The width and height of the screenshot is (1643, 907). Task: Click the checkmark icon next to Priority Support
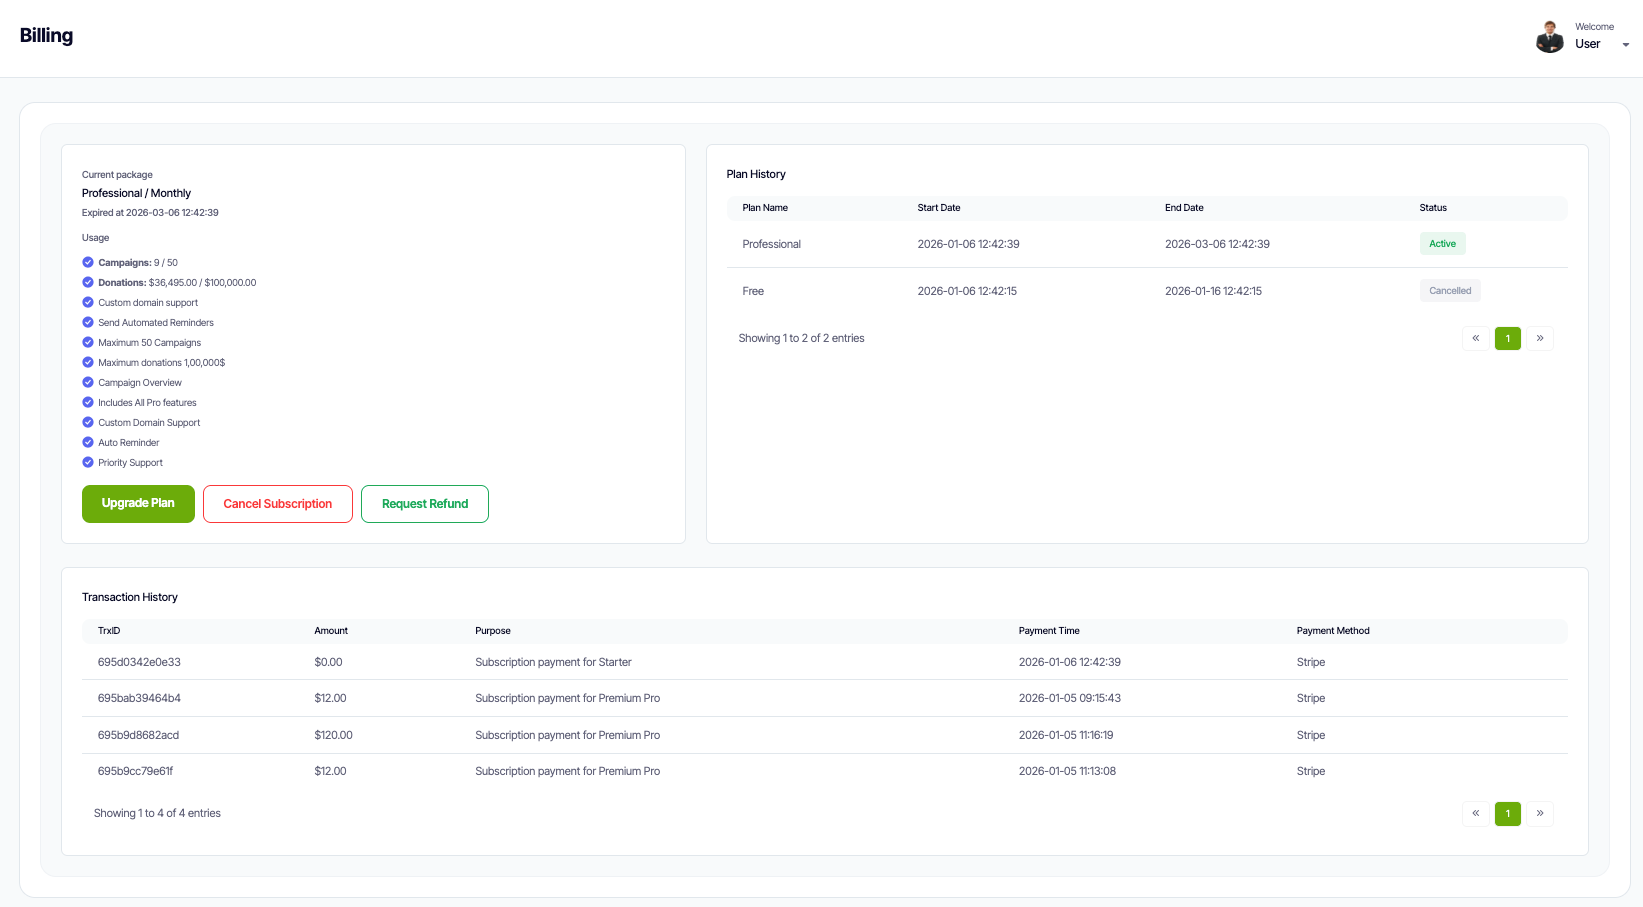(87, 462)
